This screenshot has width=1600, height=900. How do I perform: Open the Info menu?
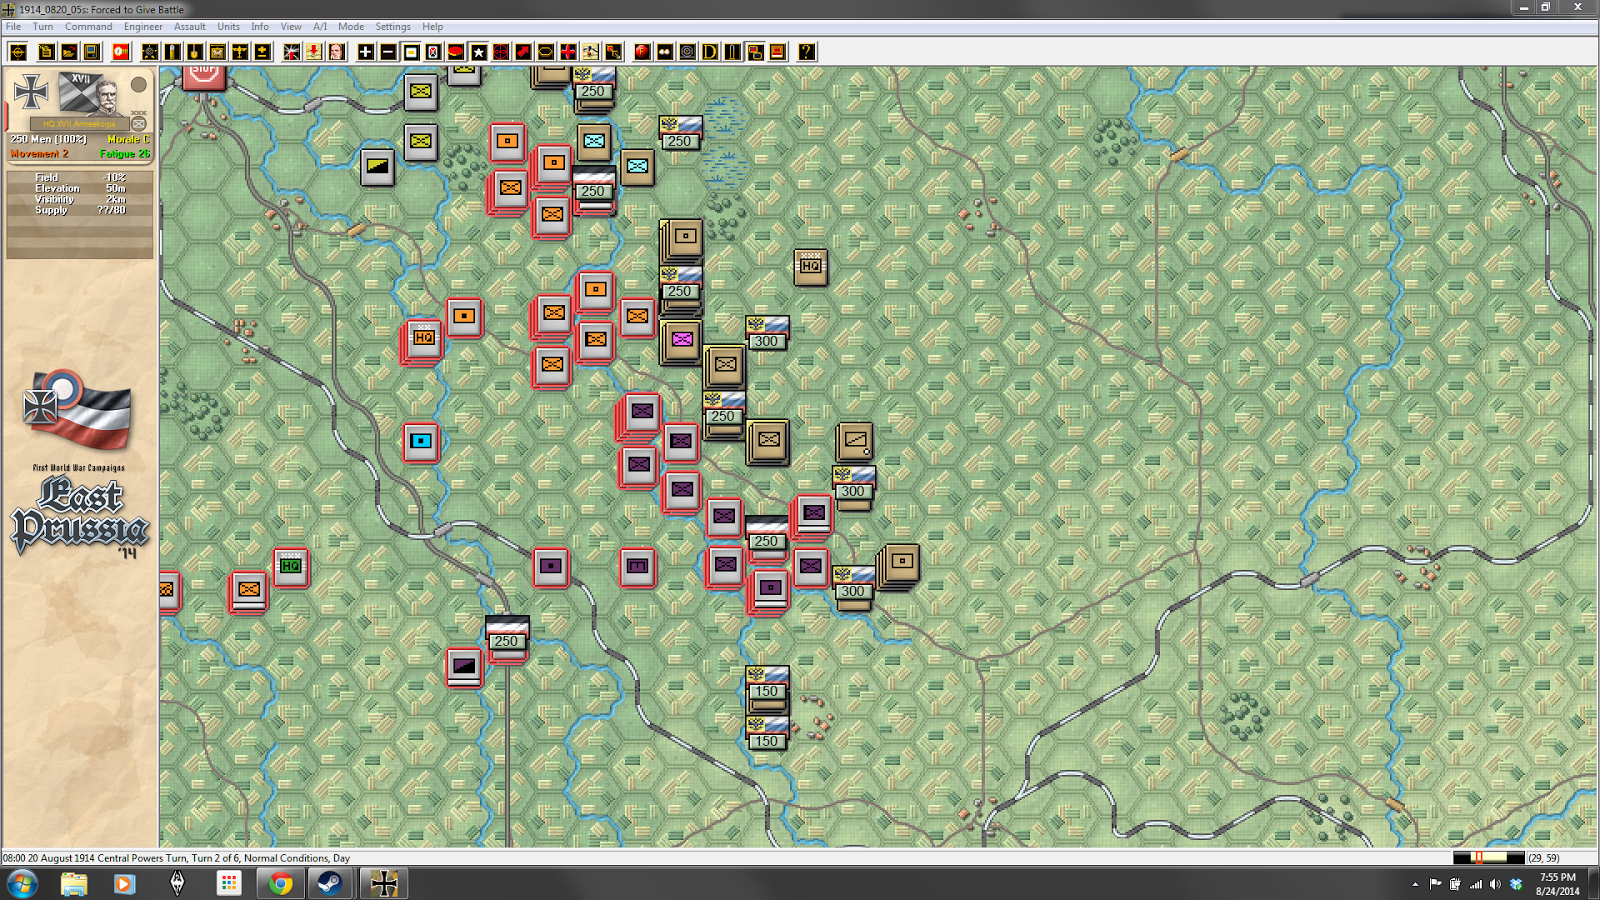tap(260, 27)
